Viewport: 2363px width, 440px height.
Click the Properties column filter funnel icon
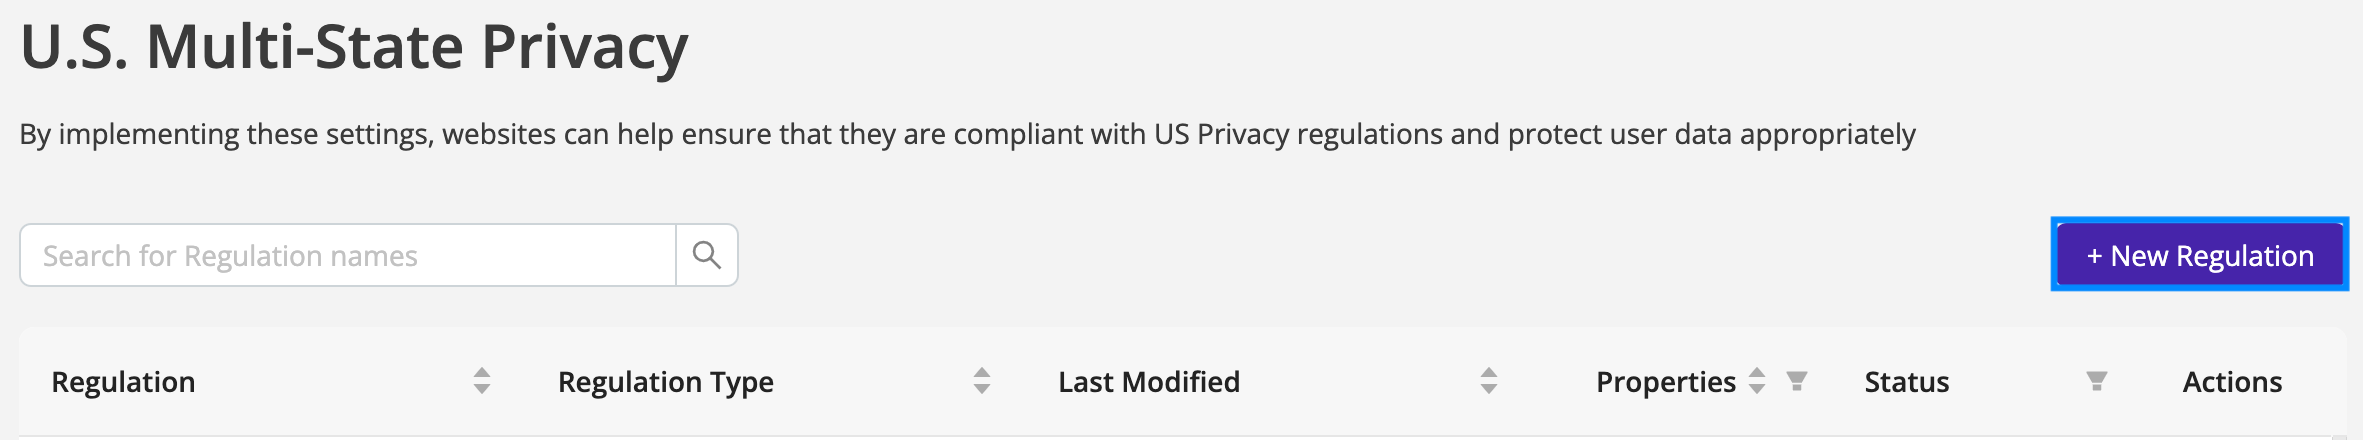tap(1797, 381)
